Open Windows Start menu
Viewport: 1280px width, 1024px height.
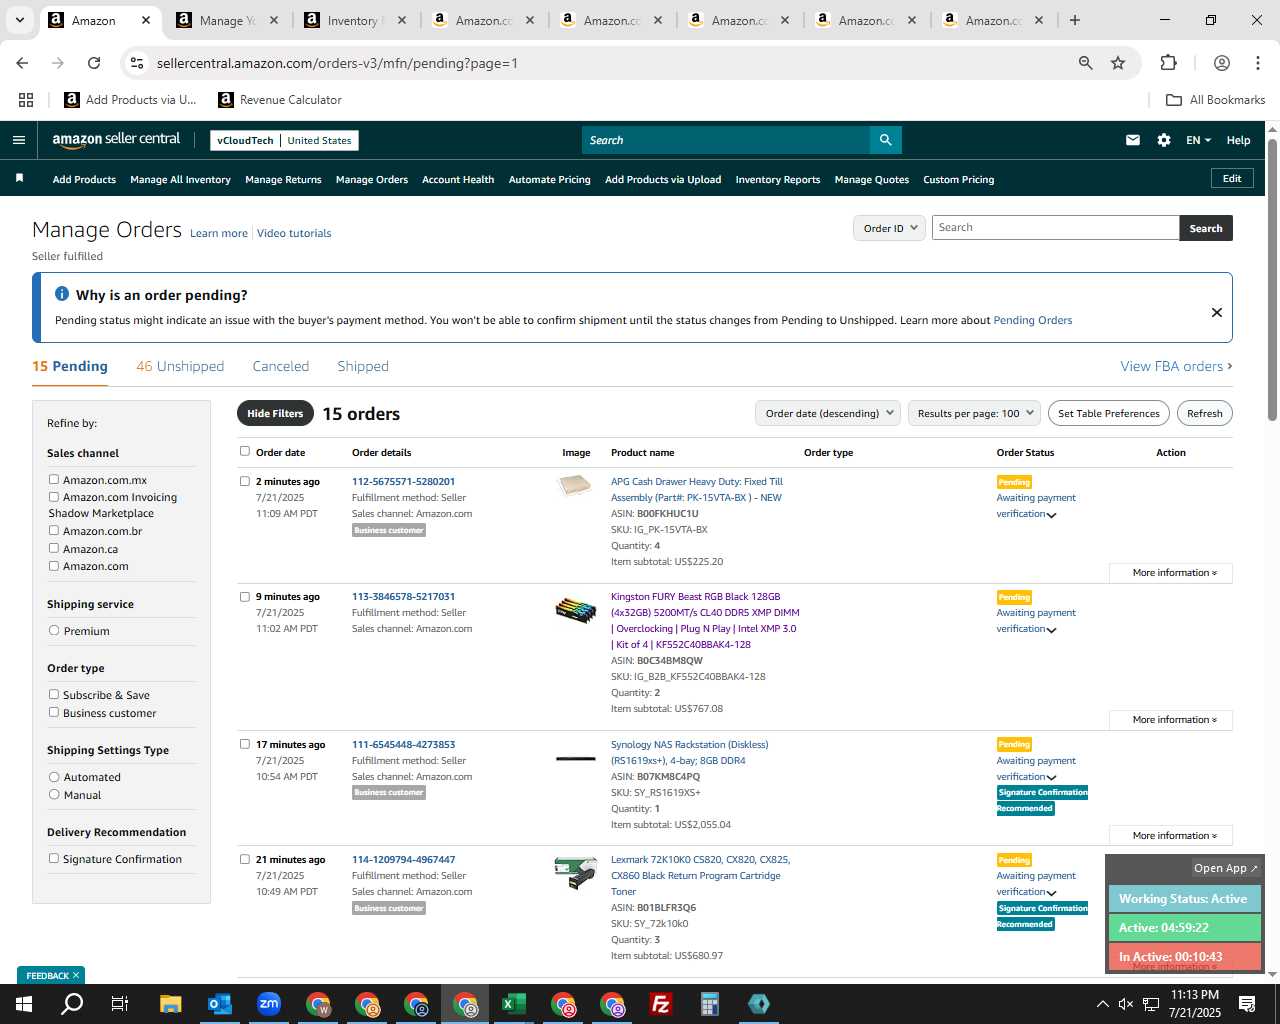pos(23,1003)
